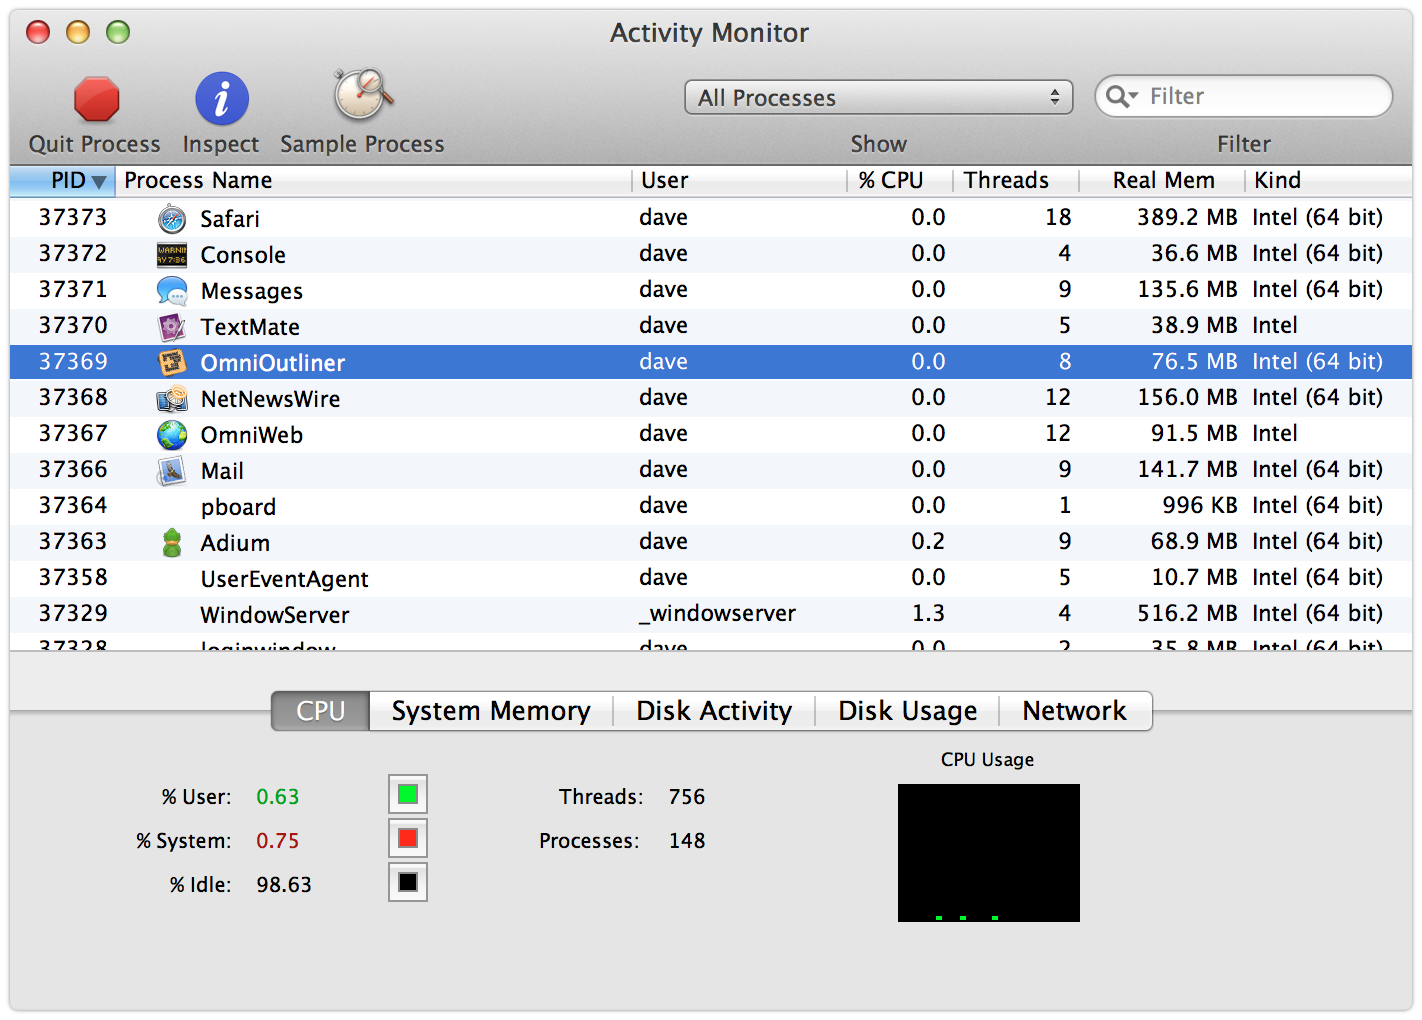
Task: Click the Safari compass icon
Action: [x=171, y=217]
